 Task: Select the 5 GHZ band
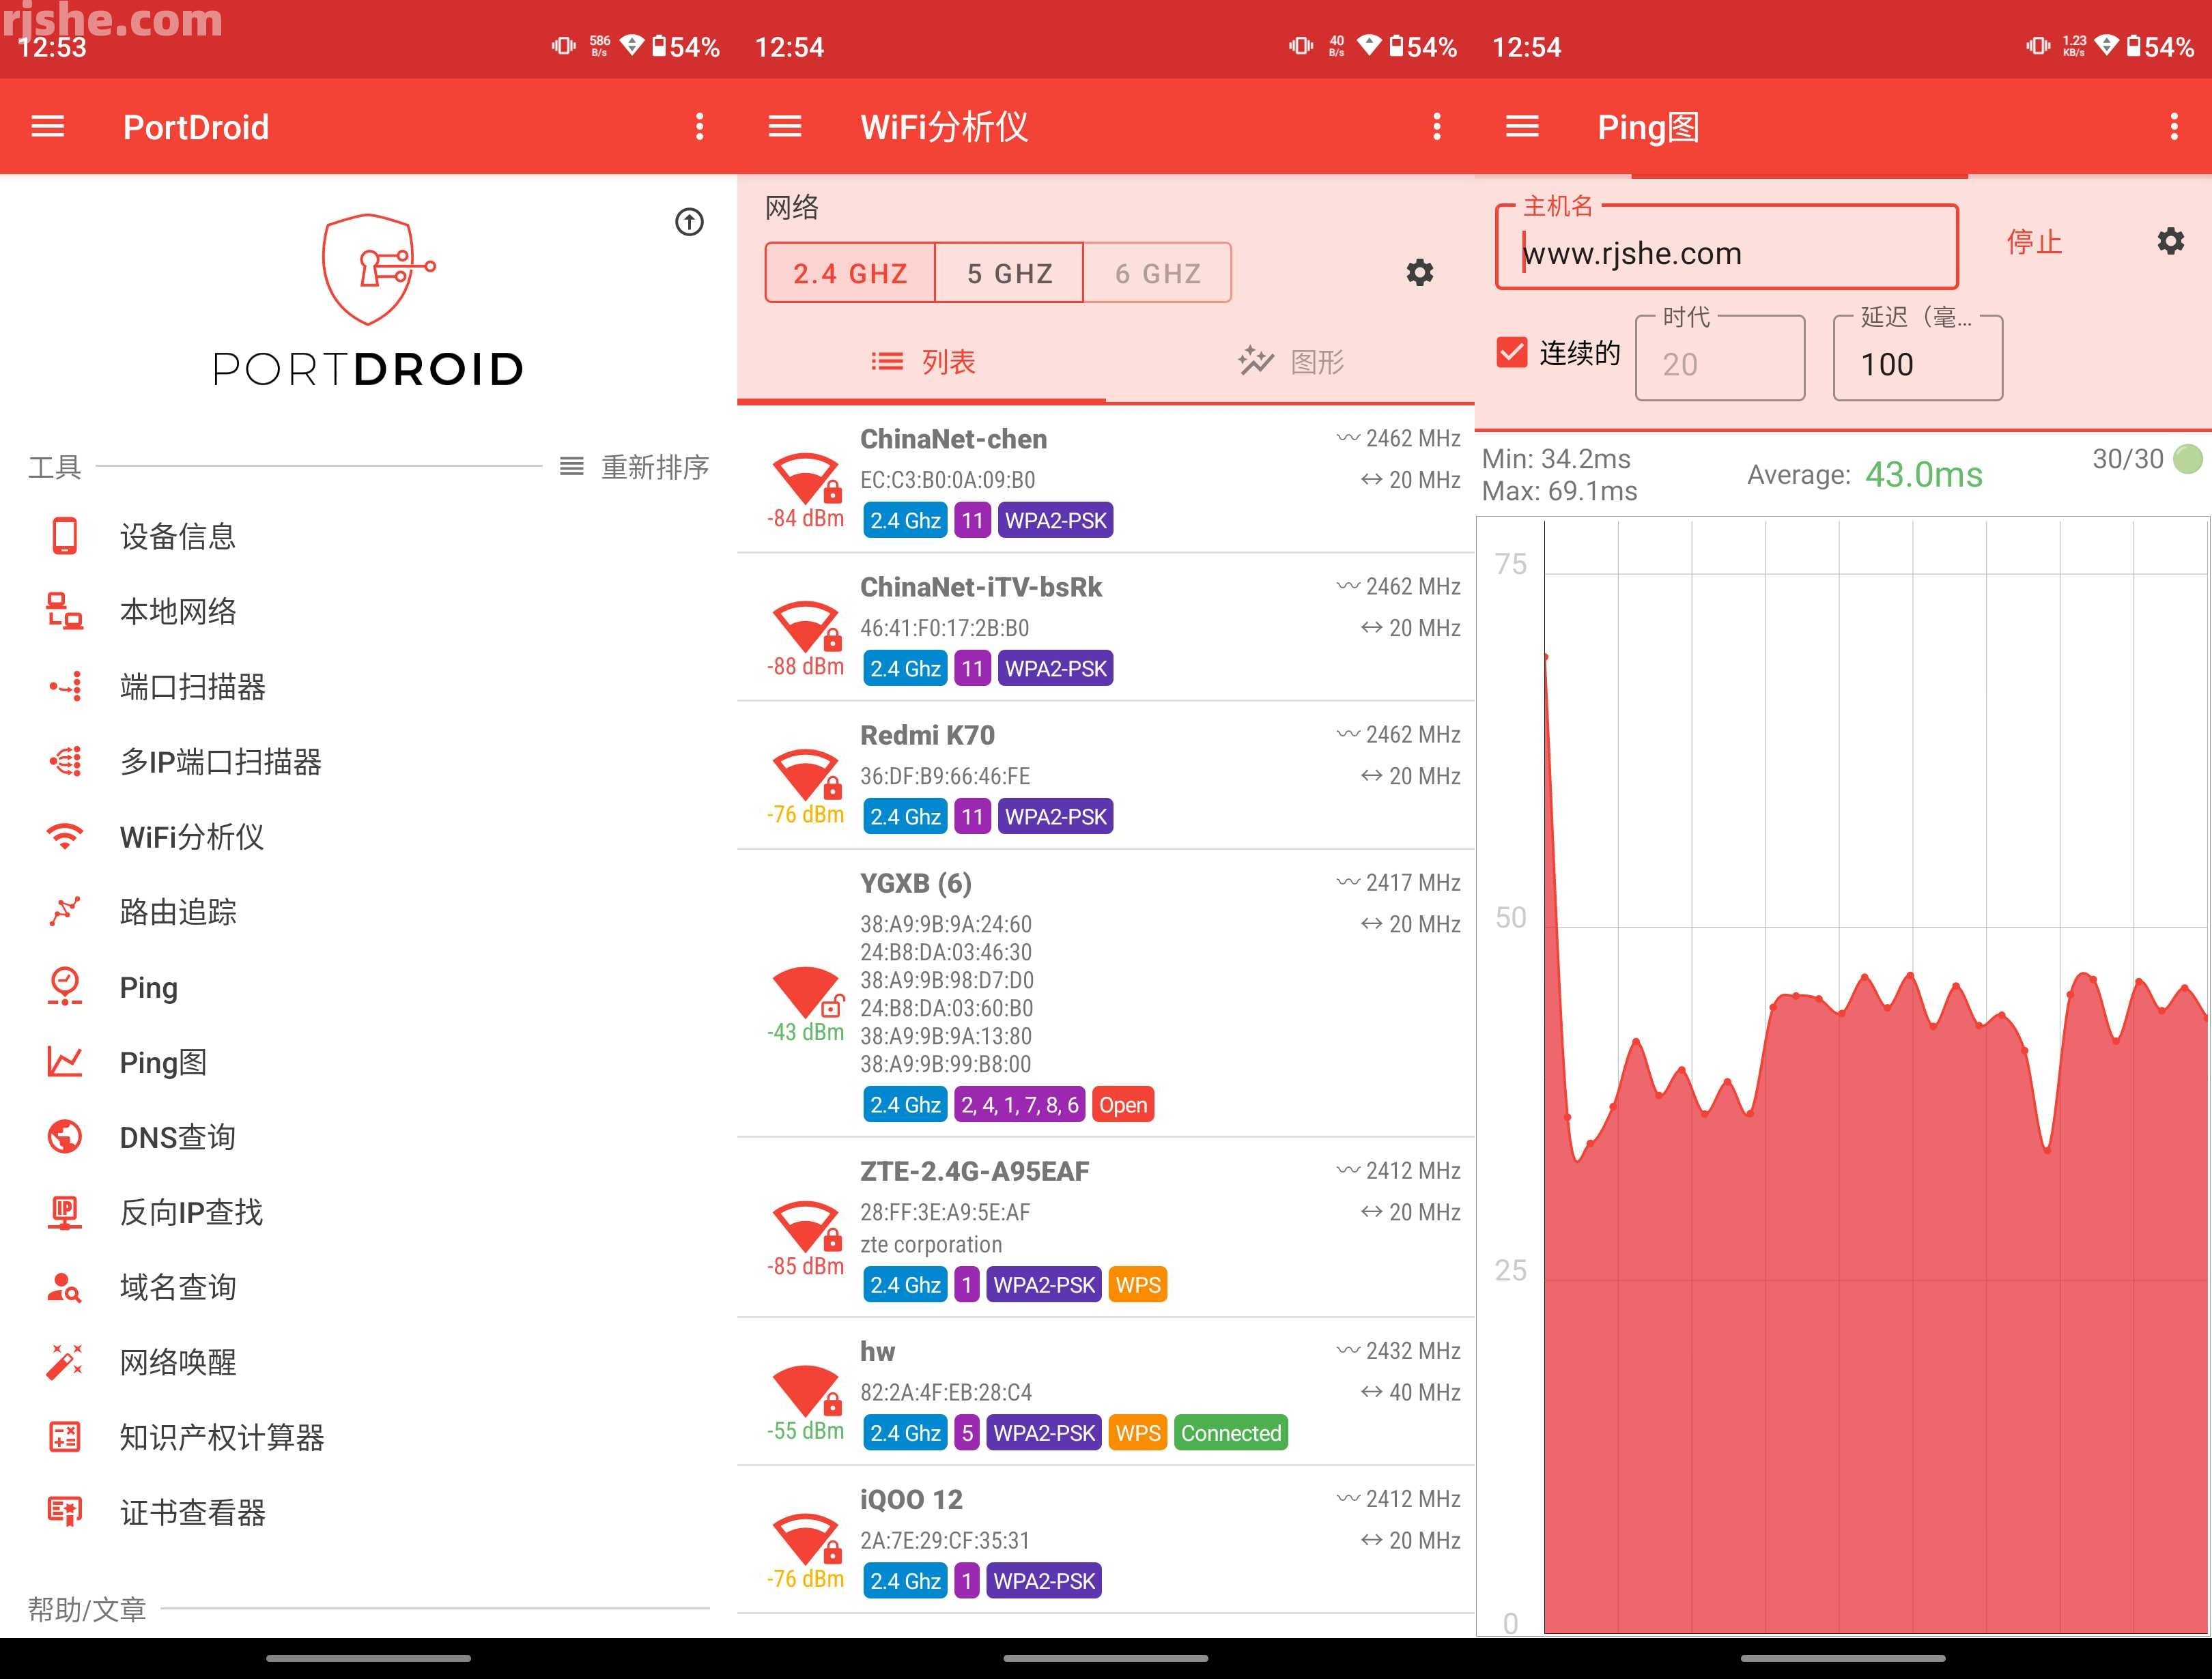pos(1009,273)
